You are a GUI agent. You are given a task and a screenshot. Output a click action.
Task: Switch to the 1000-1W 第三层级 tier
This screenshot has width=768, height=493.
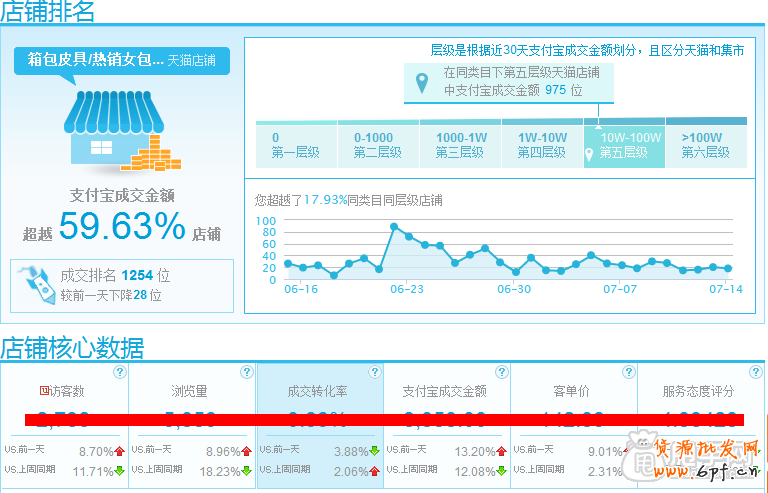coord(459,145)
